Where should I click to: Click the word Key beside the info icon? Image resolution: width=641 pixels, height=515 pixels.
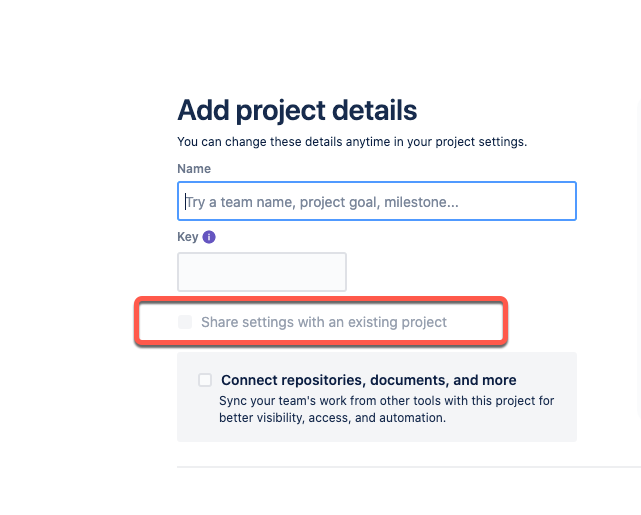coord(188,237)
